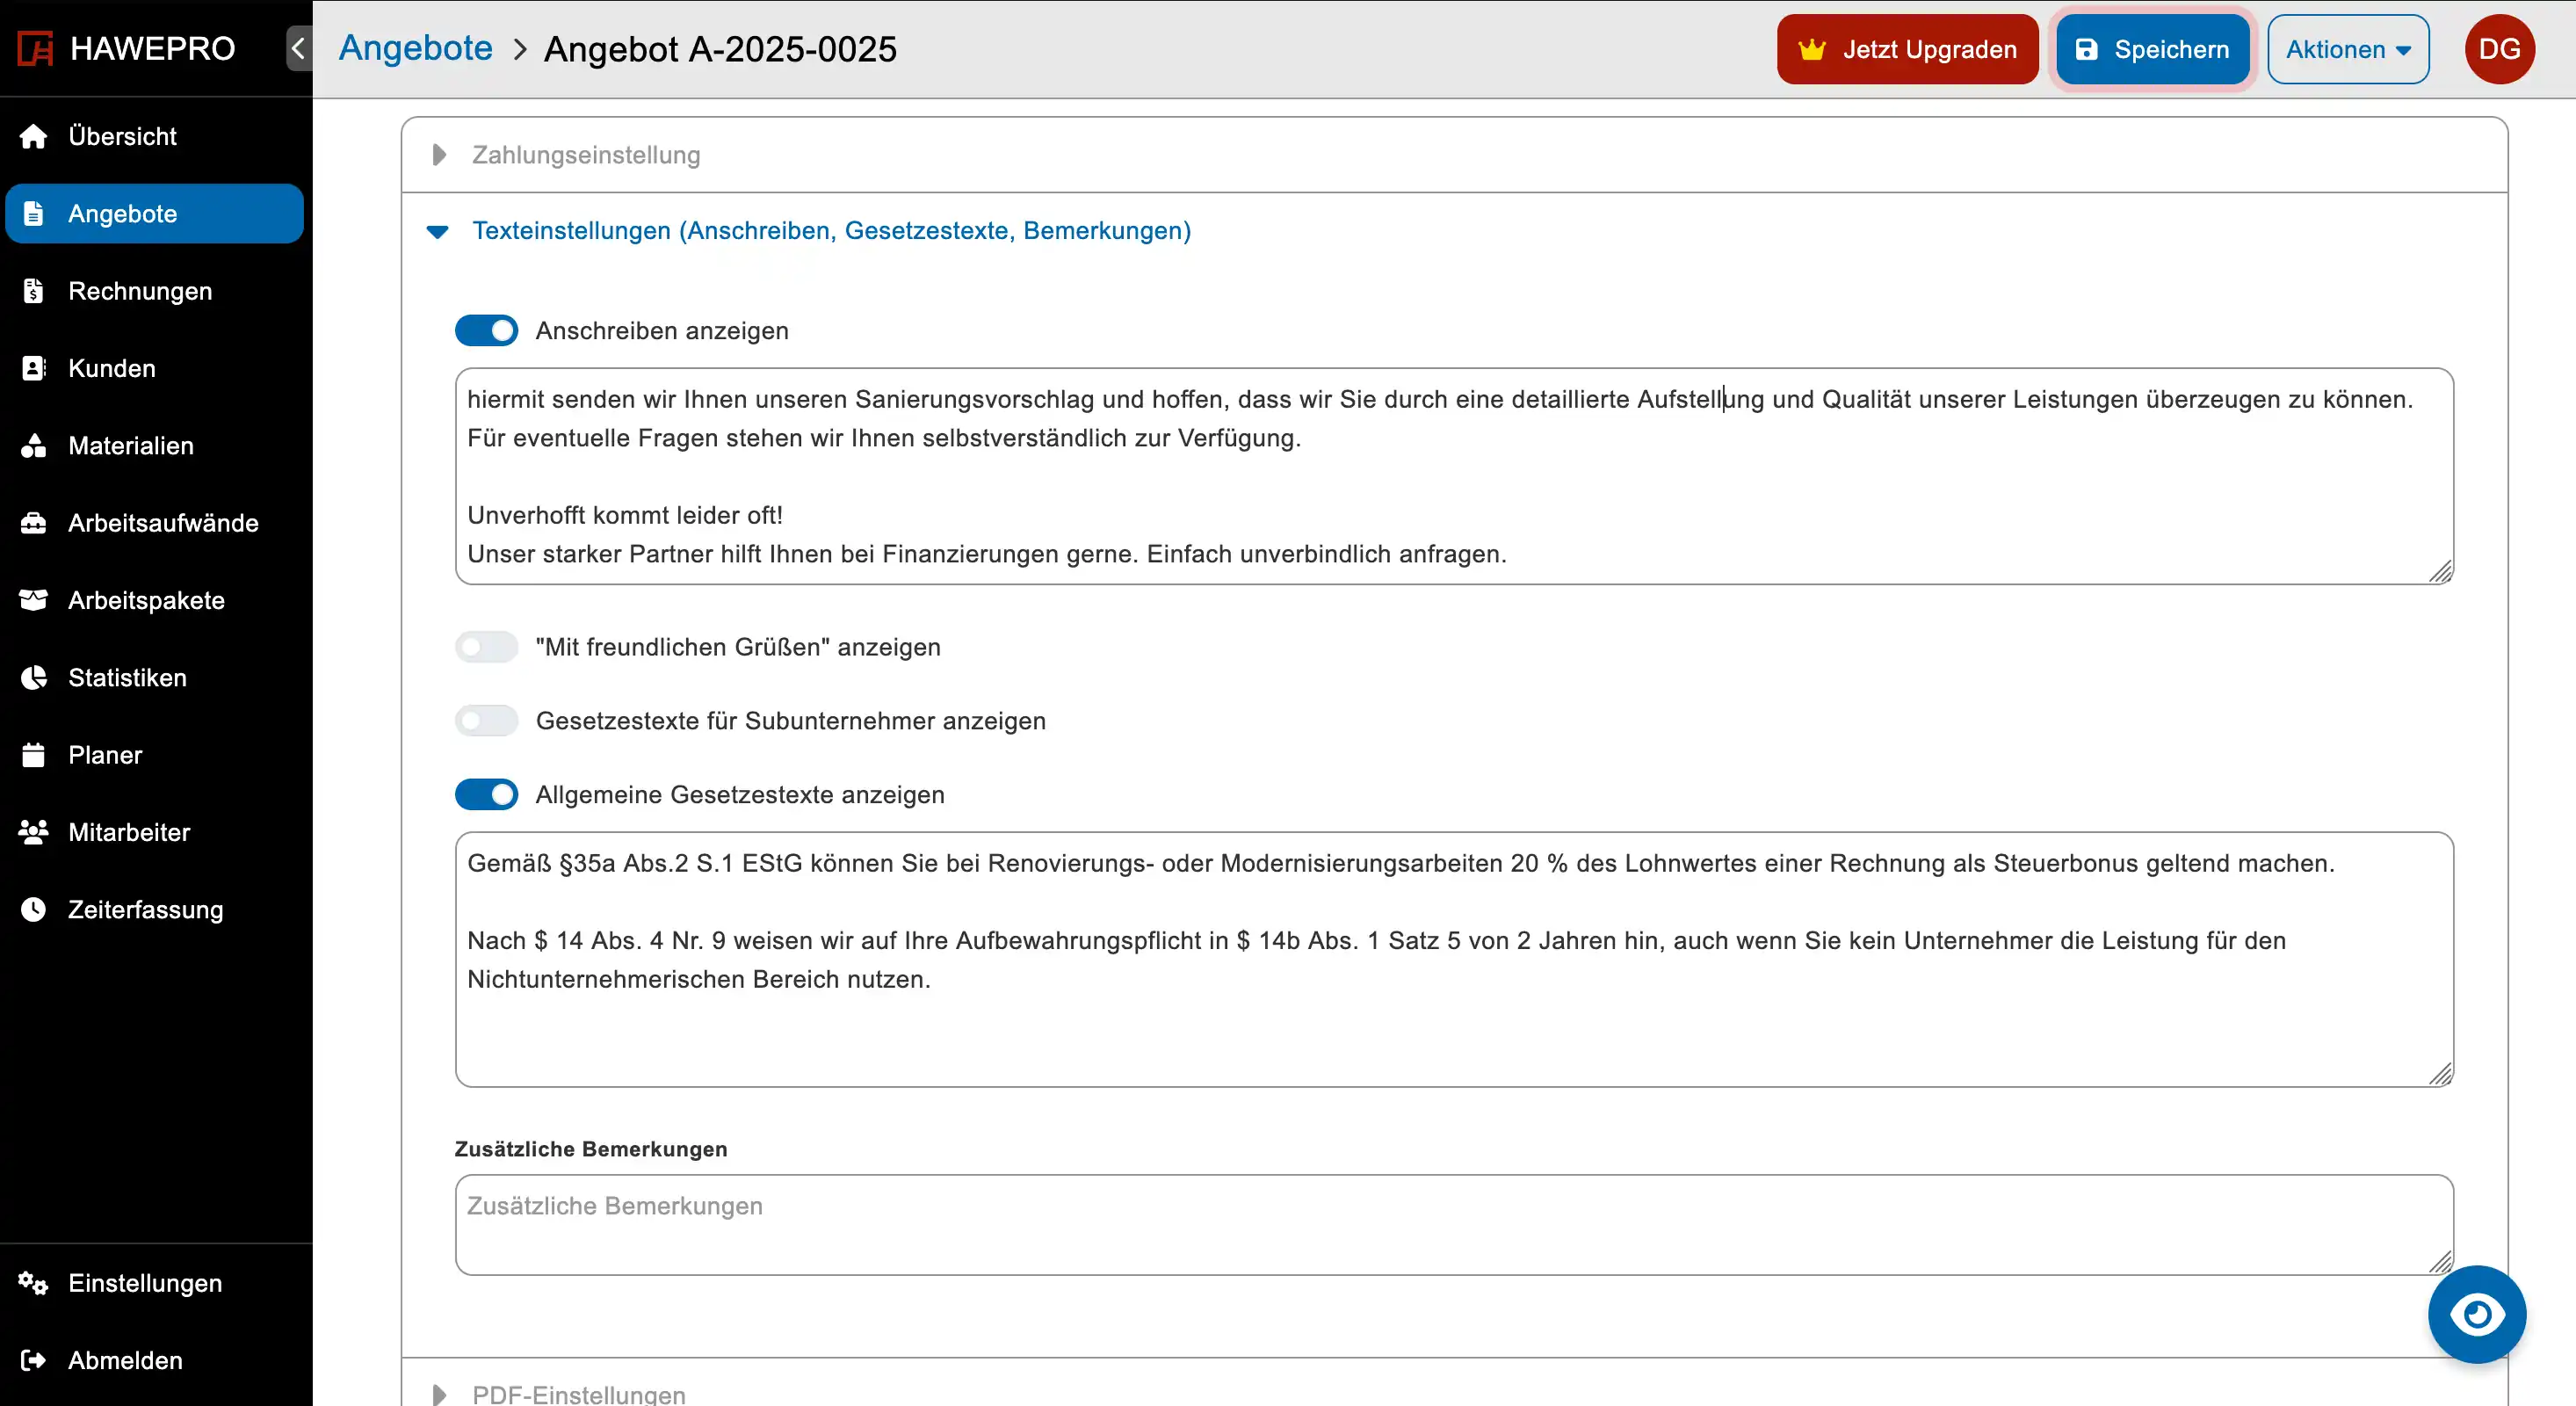Open Rechnungen from the sidebar
This screenshot has height=1406, width=2576.
154,291
